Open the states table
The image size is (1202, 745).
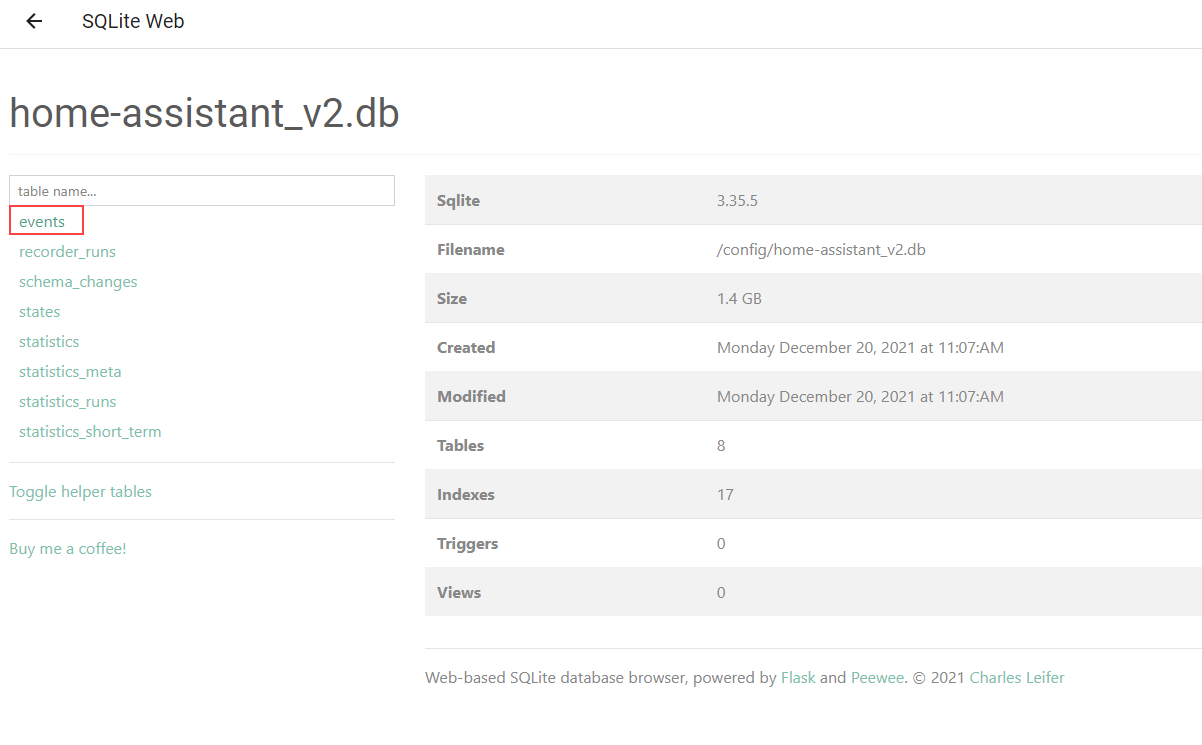(x=39, y=311)
